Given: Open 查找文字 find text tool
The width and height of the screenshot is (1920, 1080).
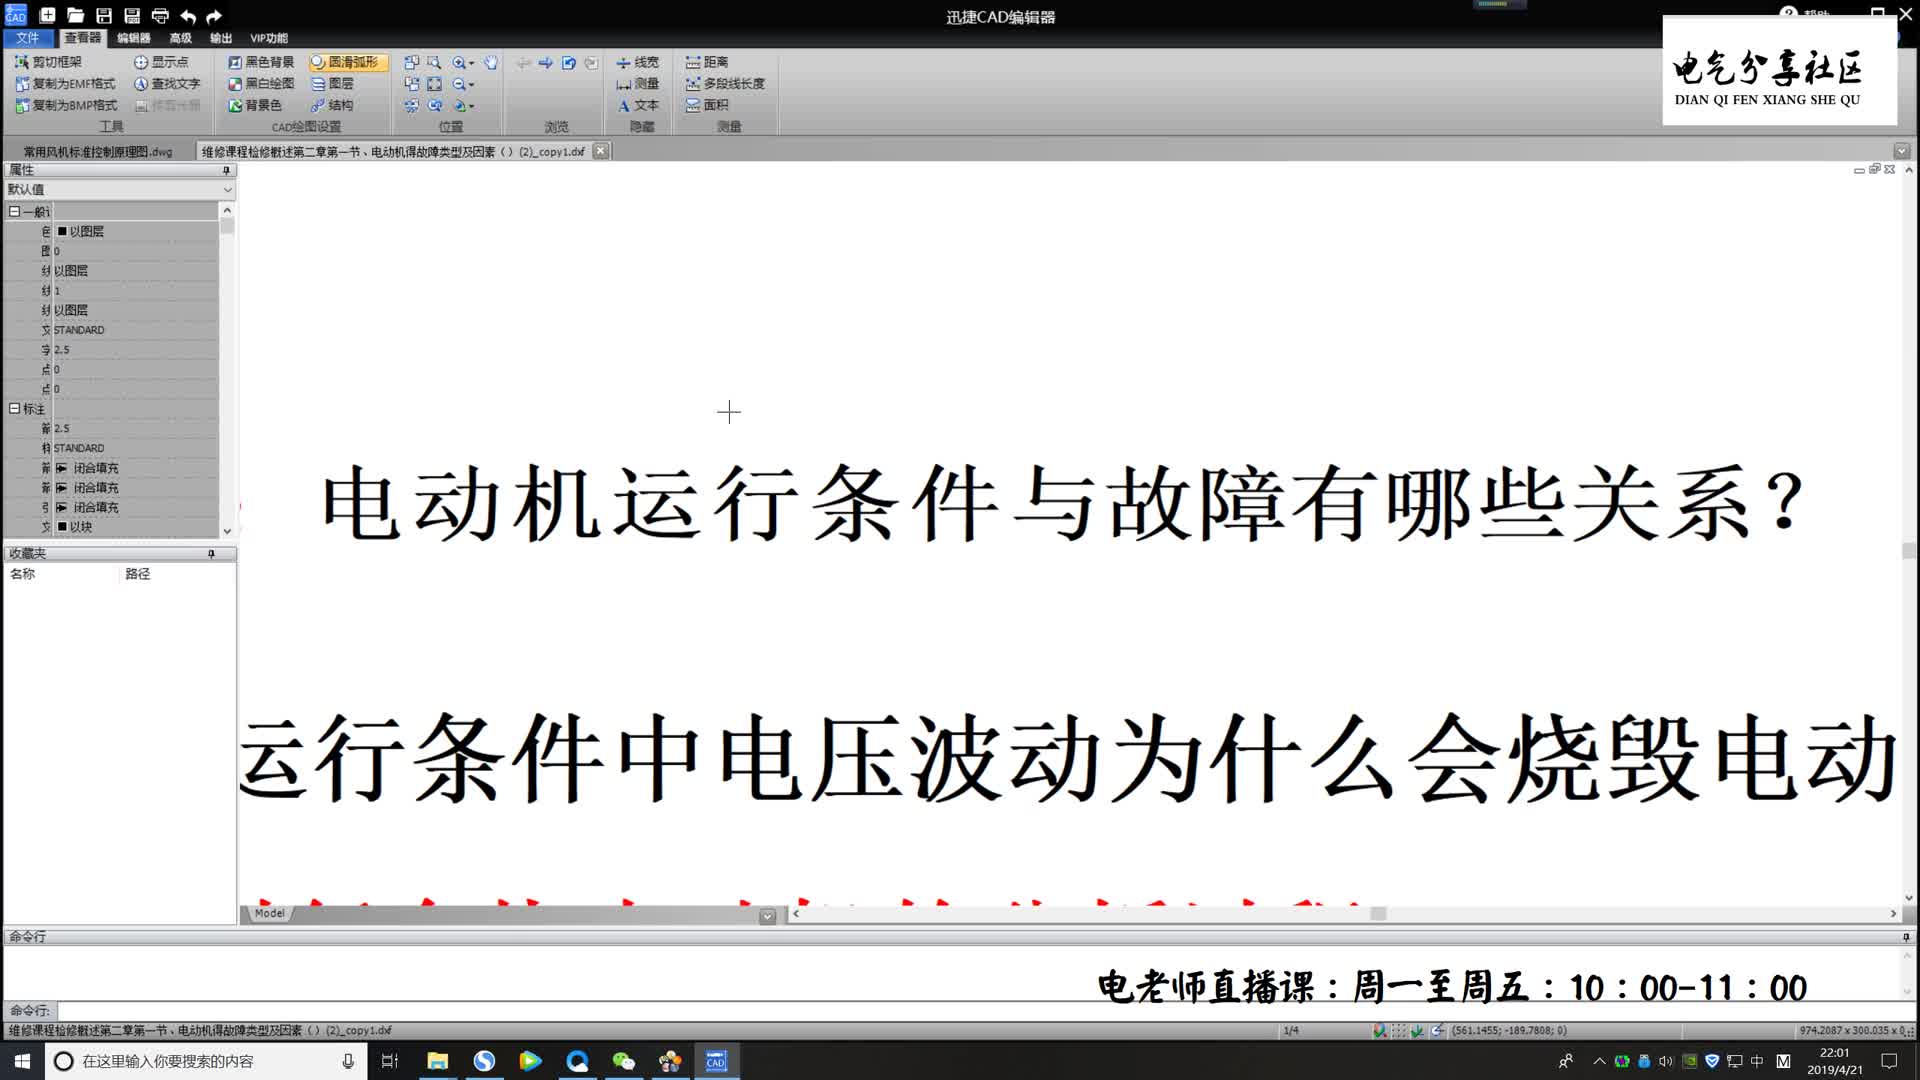Looking at the screenshot, I should click(x=167, y=84).
